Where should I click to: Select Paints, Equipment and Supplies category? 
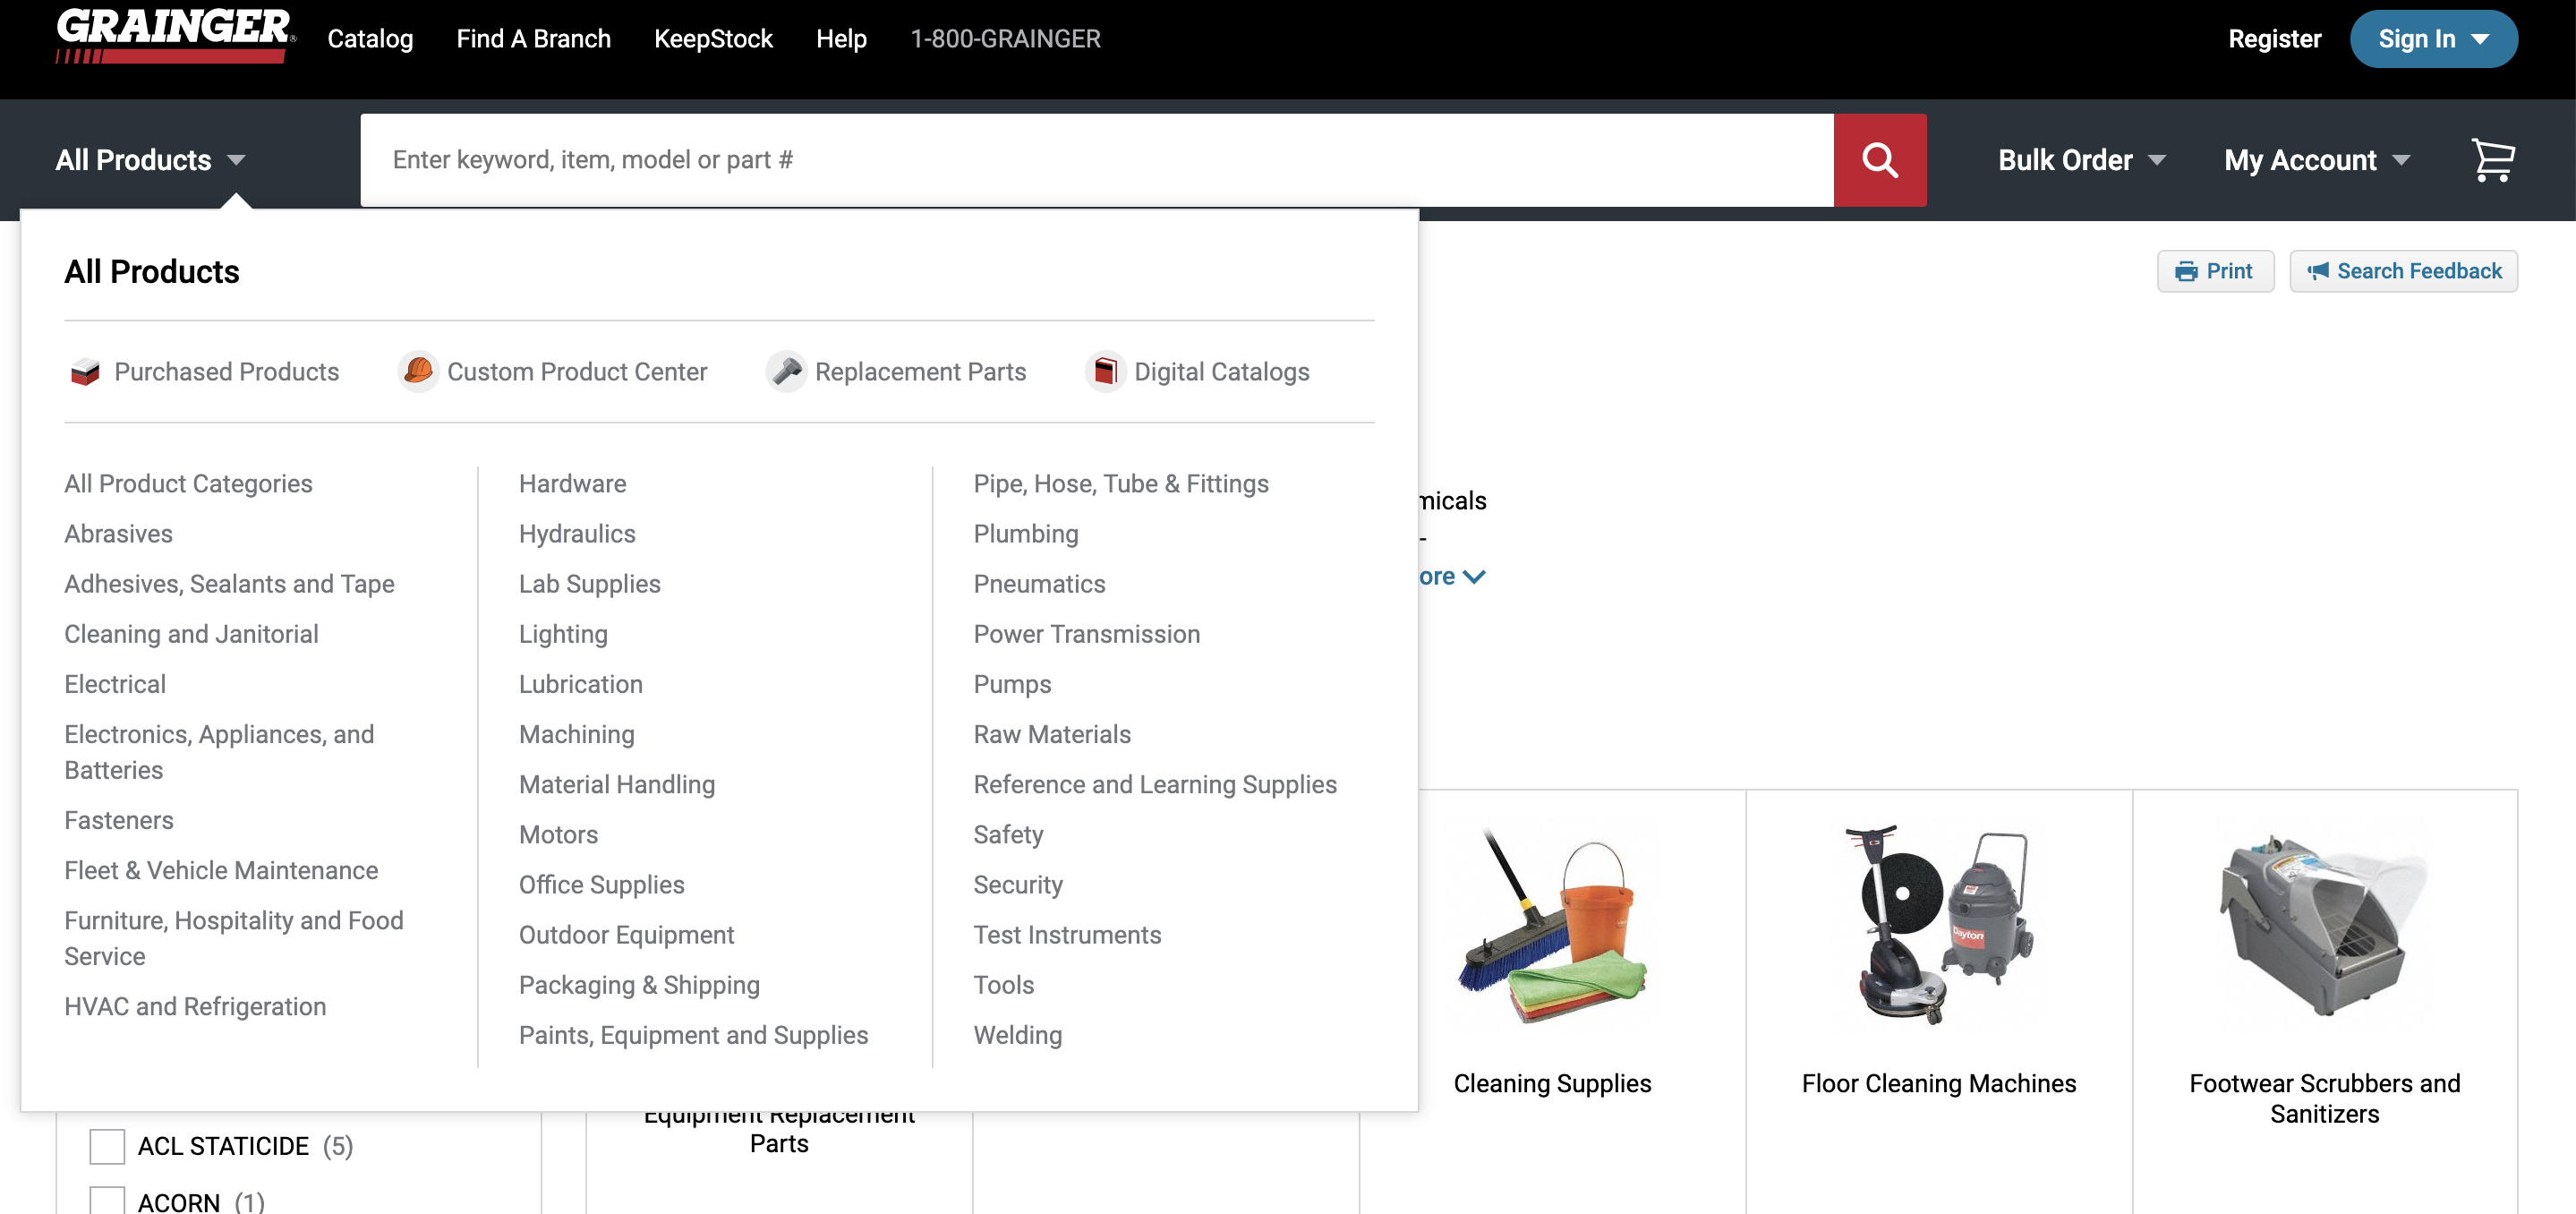pyautogui.click(x=693, y=1034)
